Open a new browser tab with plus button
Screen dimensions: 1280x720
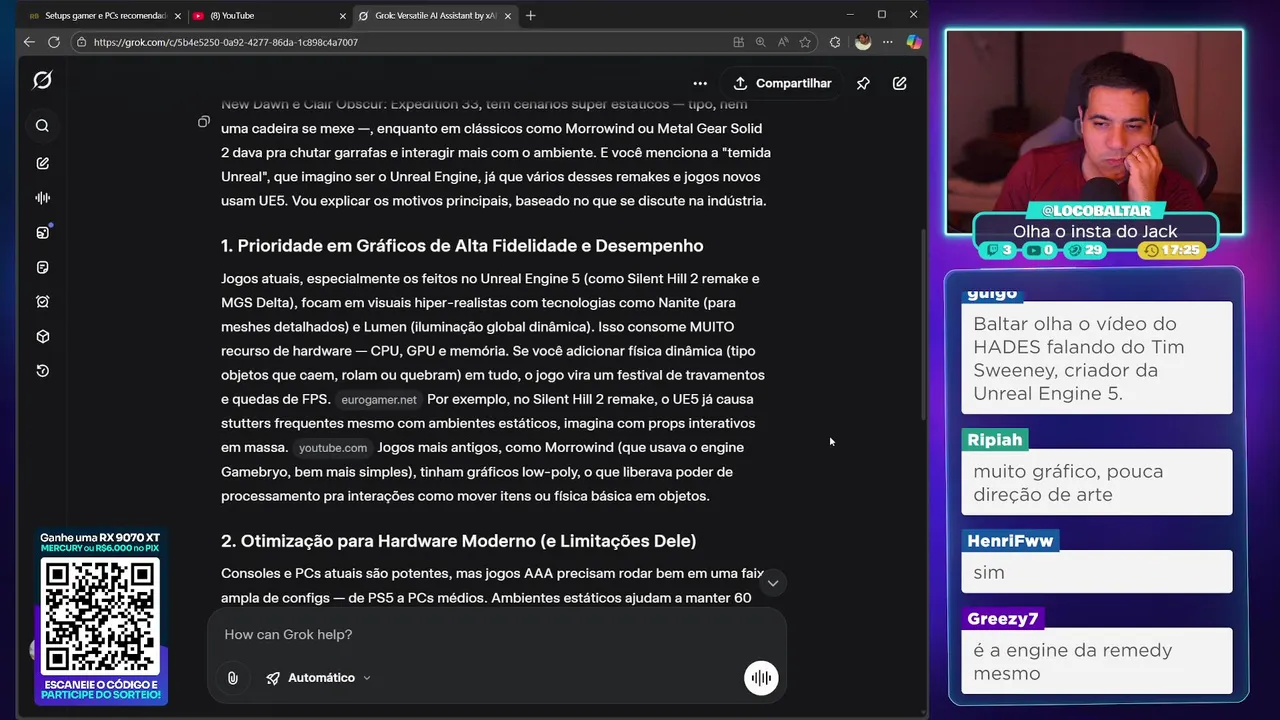(x=531, y=15)
